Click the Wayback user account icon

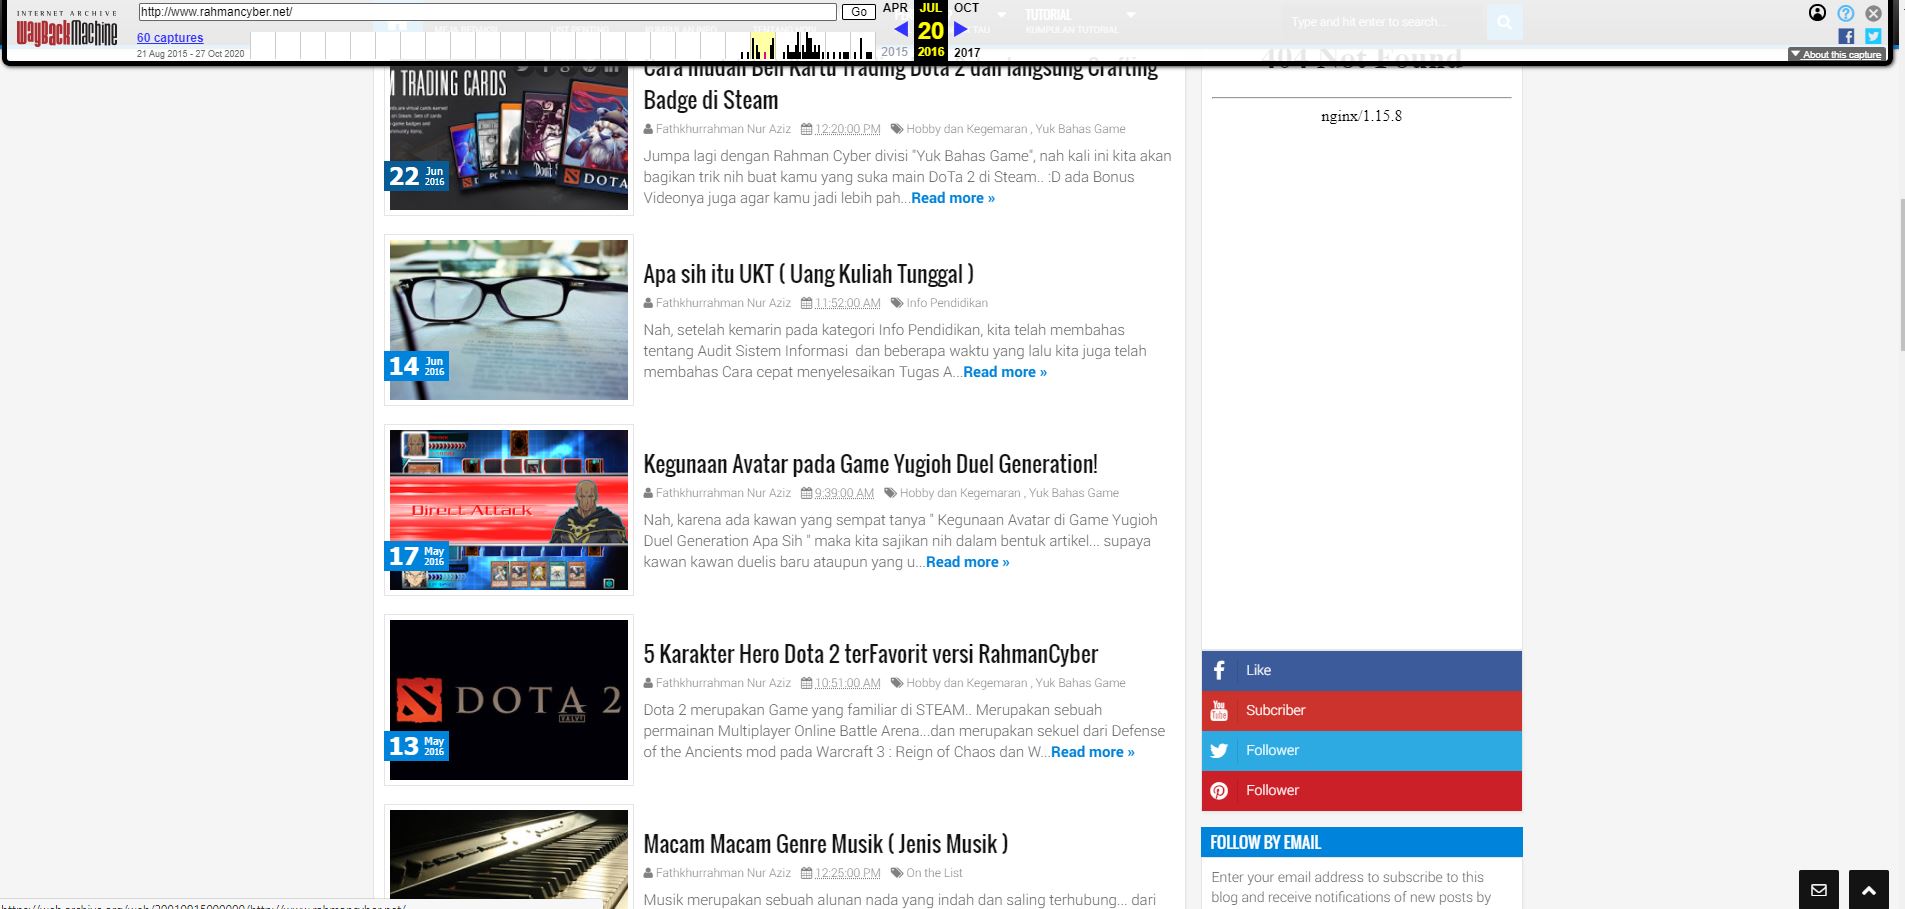(x=1817, y=13)
